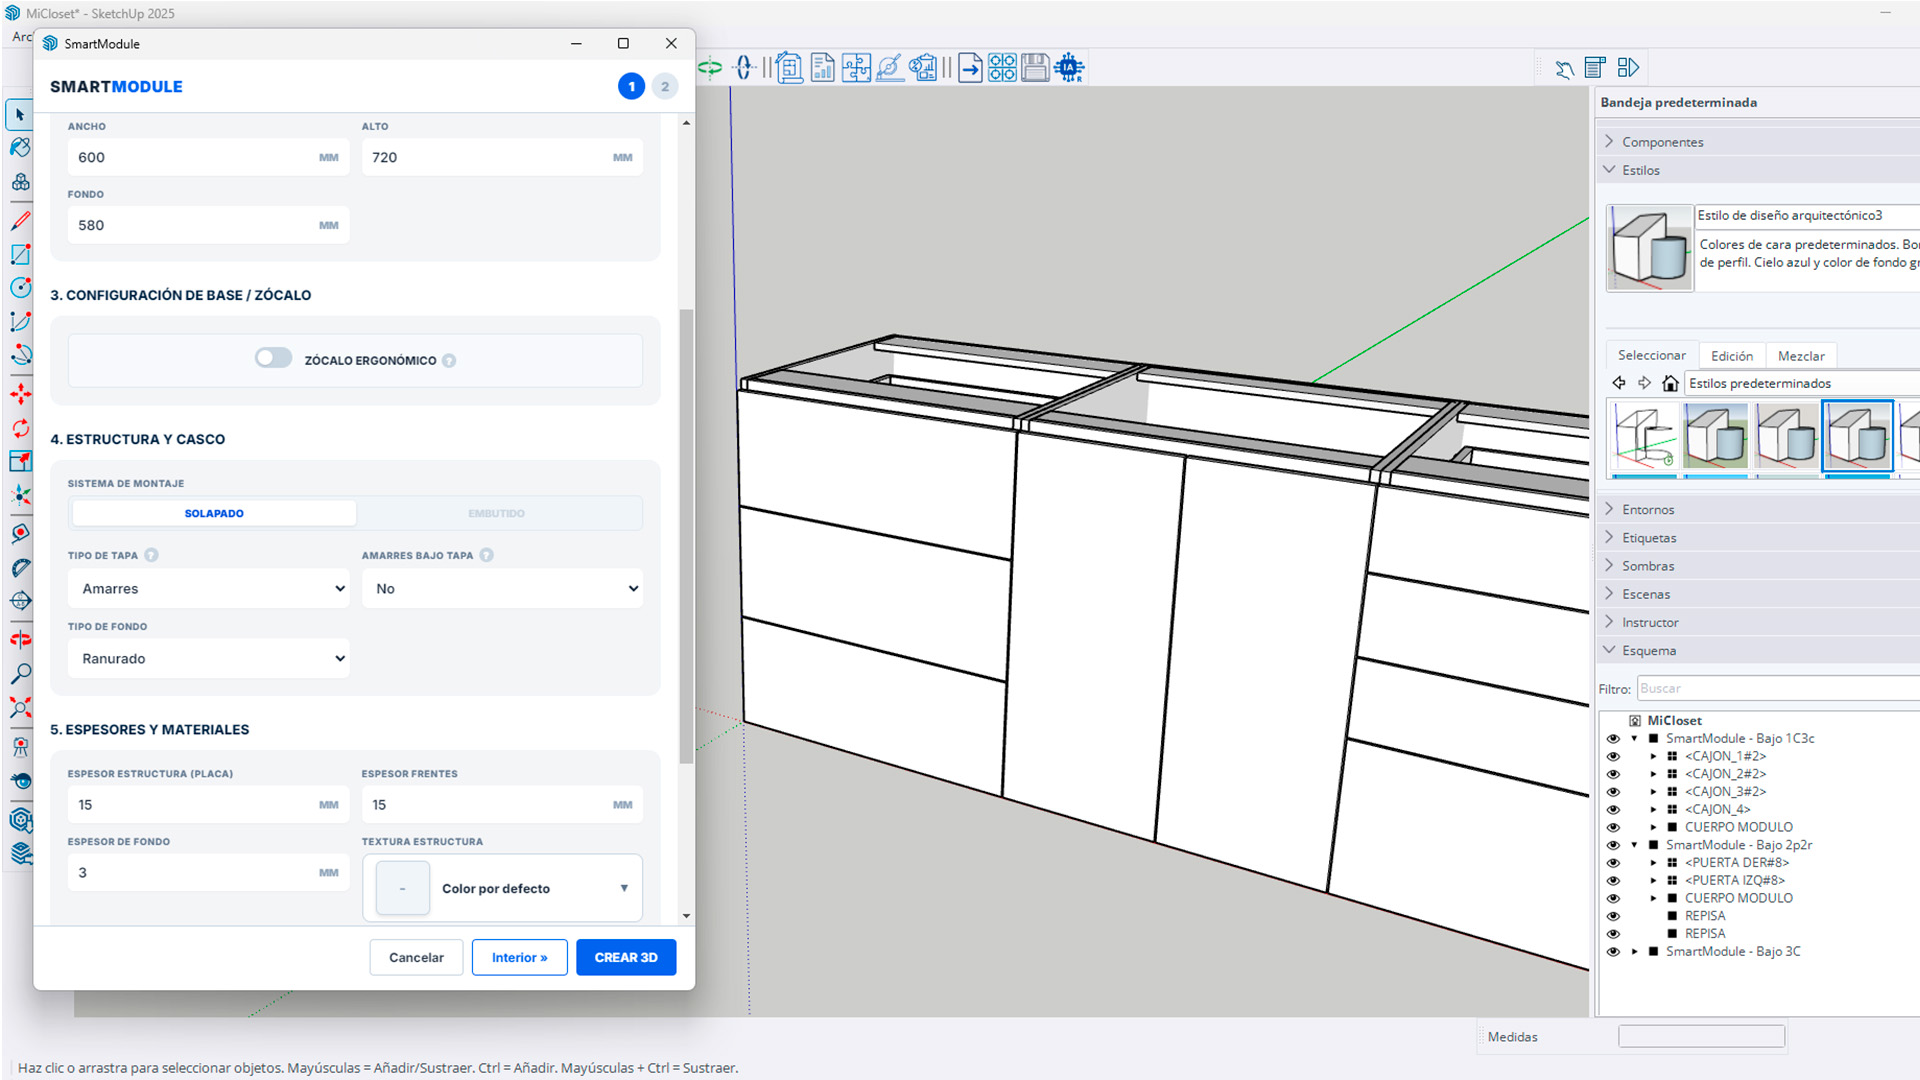Click the Zoom Extents tool
This screenshot has width=1920, height=1080.
(20, 708)
